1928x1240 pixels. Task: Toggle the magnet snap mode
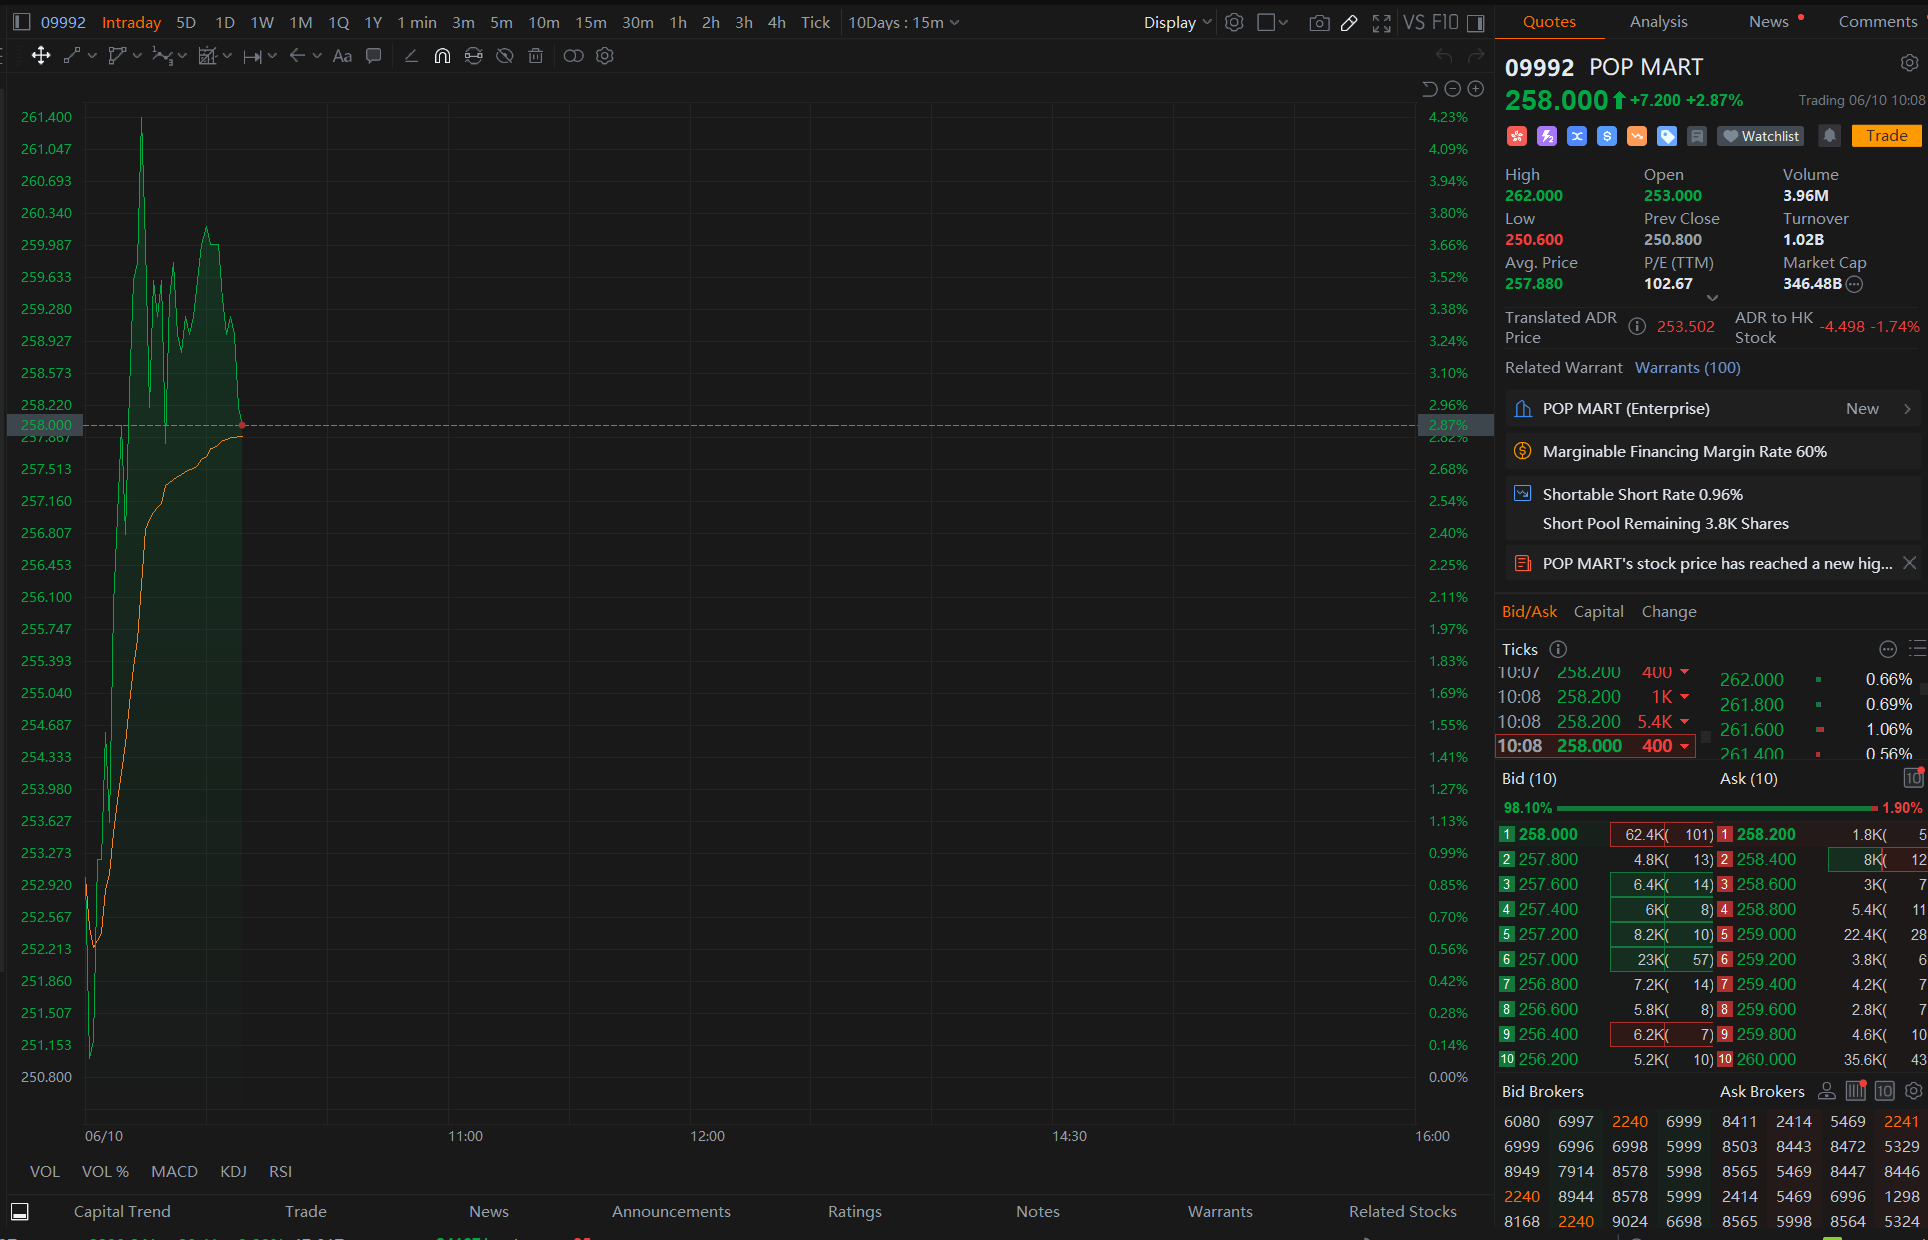442,56
